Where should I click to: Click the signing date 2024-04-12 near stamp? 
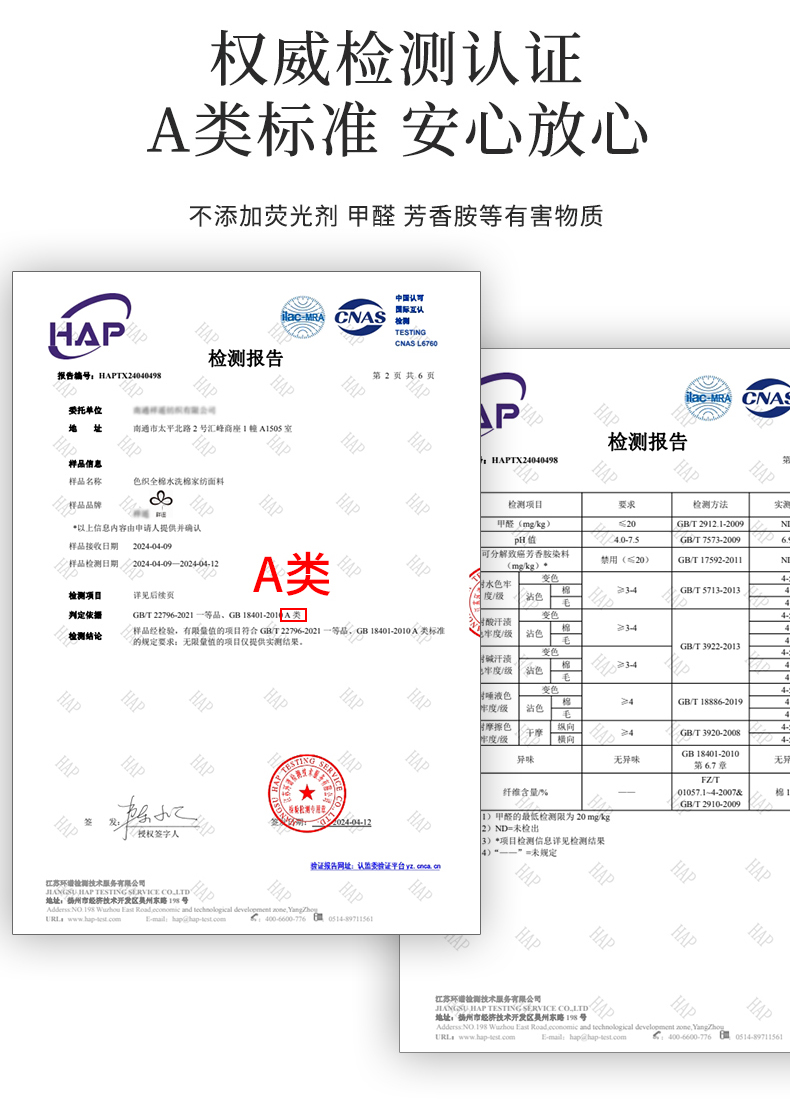tap(352, 822)
